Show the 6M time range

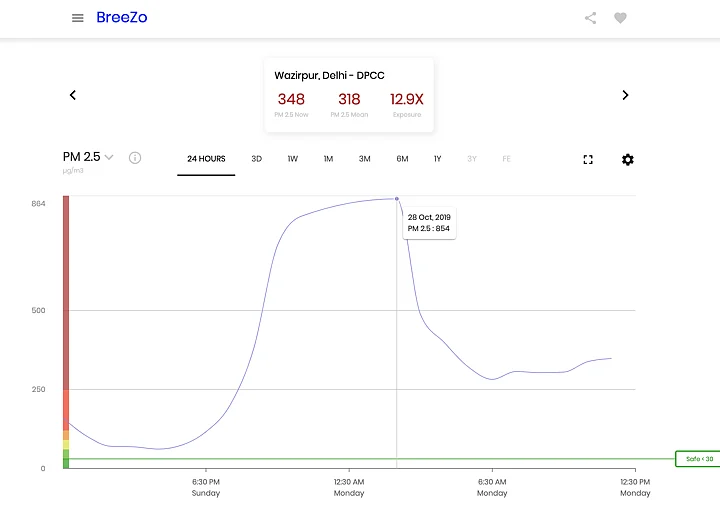pyautogui.click(x=402, y=159)
